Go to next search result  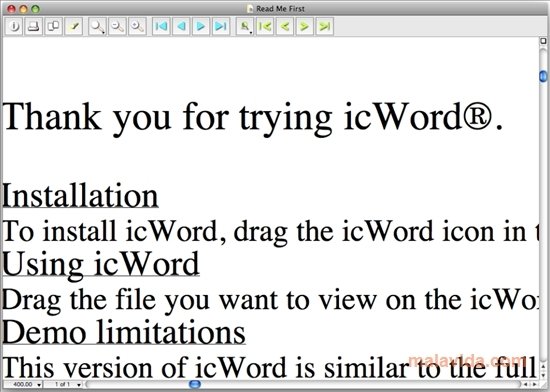[305, 26]
